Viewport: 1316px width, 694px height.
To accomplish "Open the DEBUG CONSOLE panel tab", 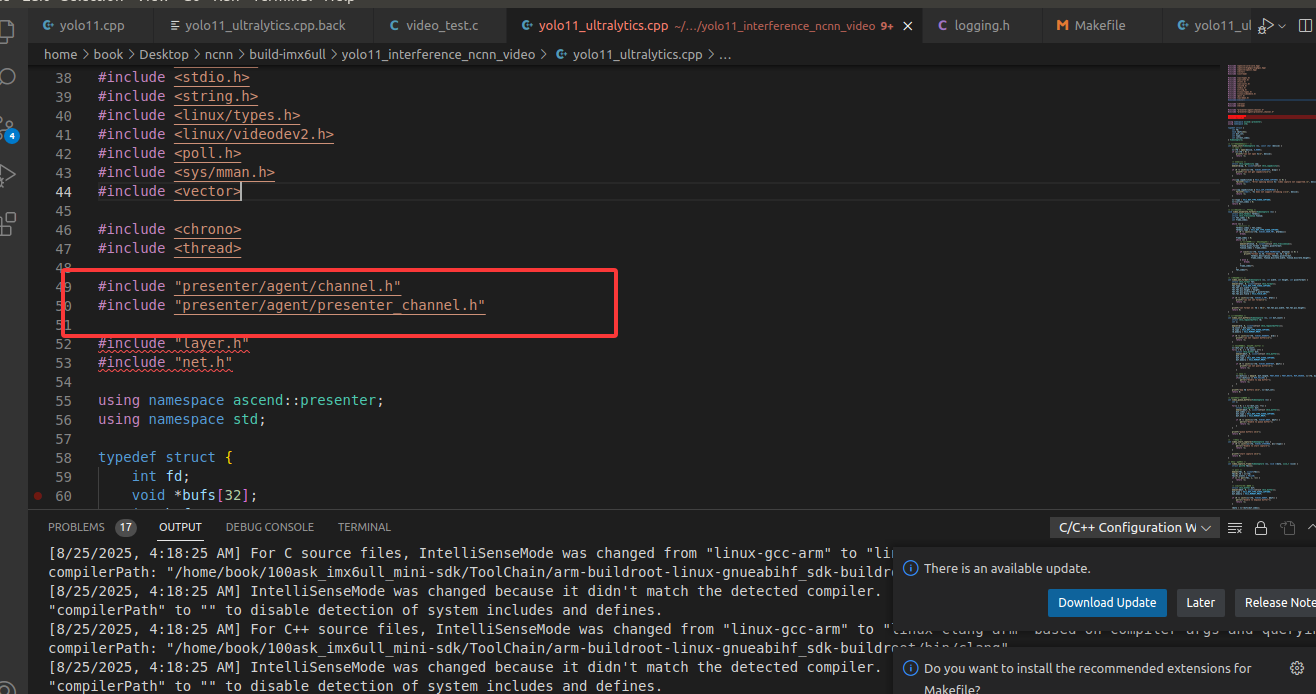I will click(x=269, y=527).
